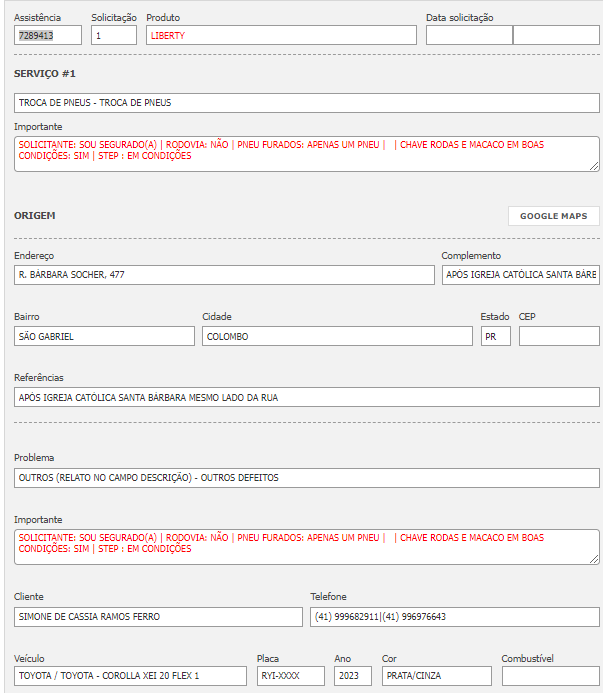This screenshot has height=693, width=603.
Task: Focus the Bairro field with São Gabriel
Action: point(104,336)
